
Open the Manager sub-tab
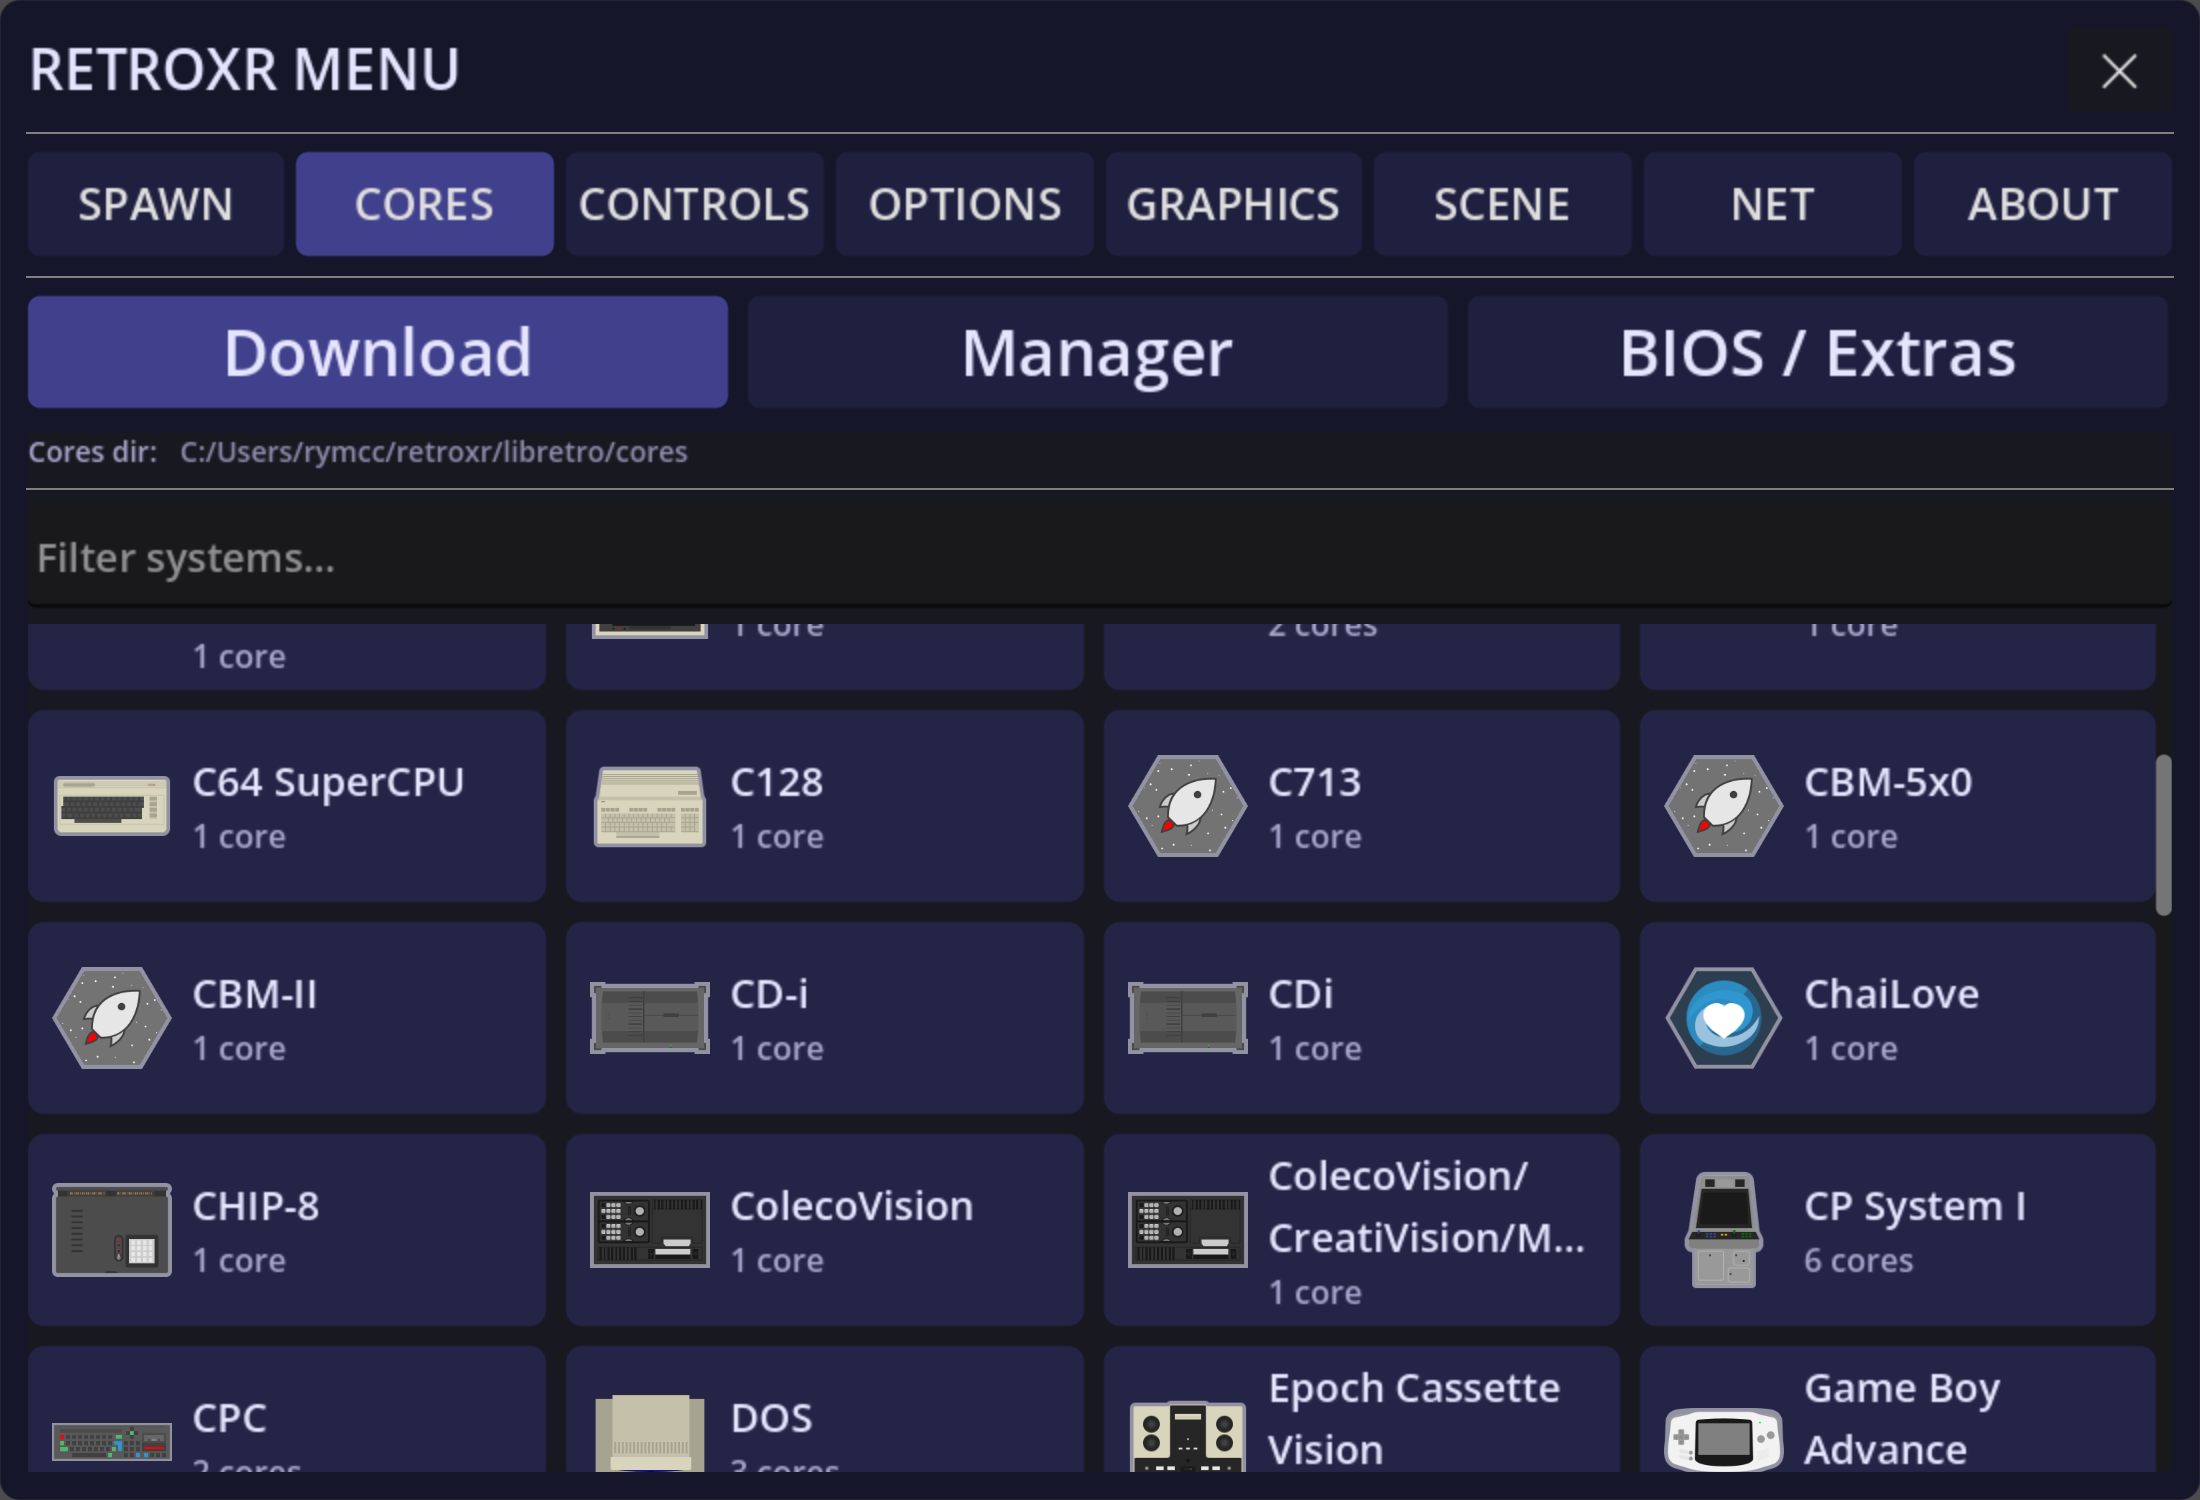coord(1097,352)
